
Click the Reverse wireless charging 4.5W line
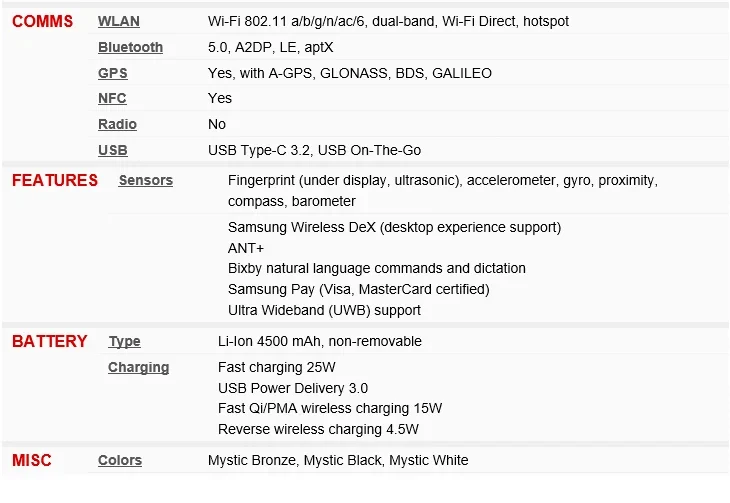click(x=318, y=429)
